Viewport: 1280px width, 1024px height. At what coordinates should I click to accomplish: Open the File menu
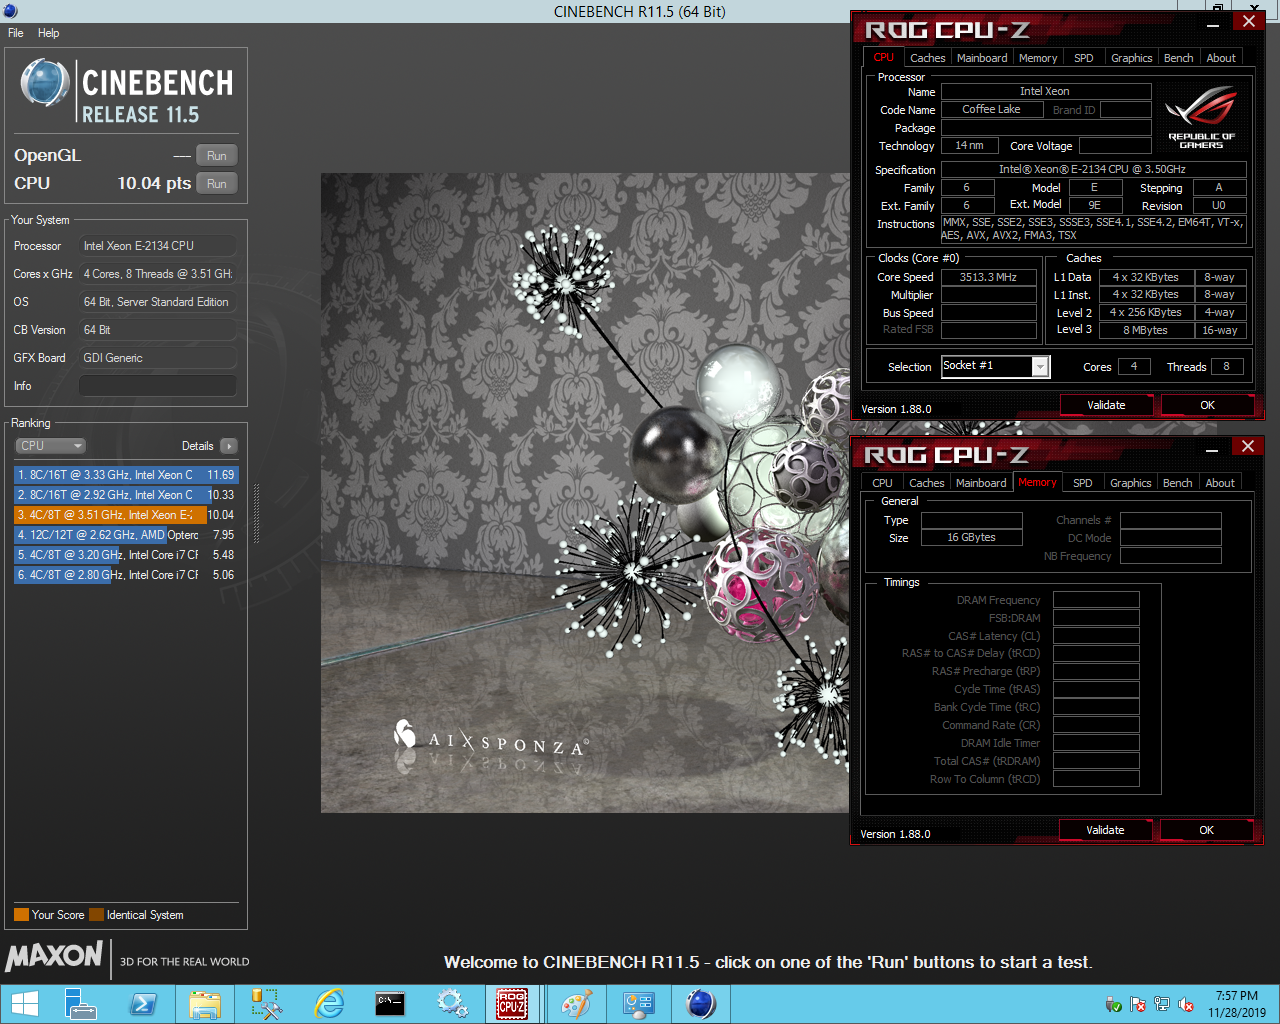pos(16,33)
